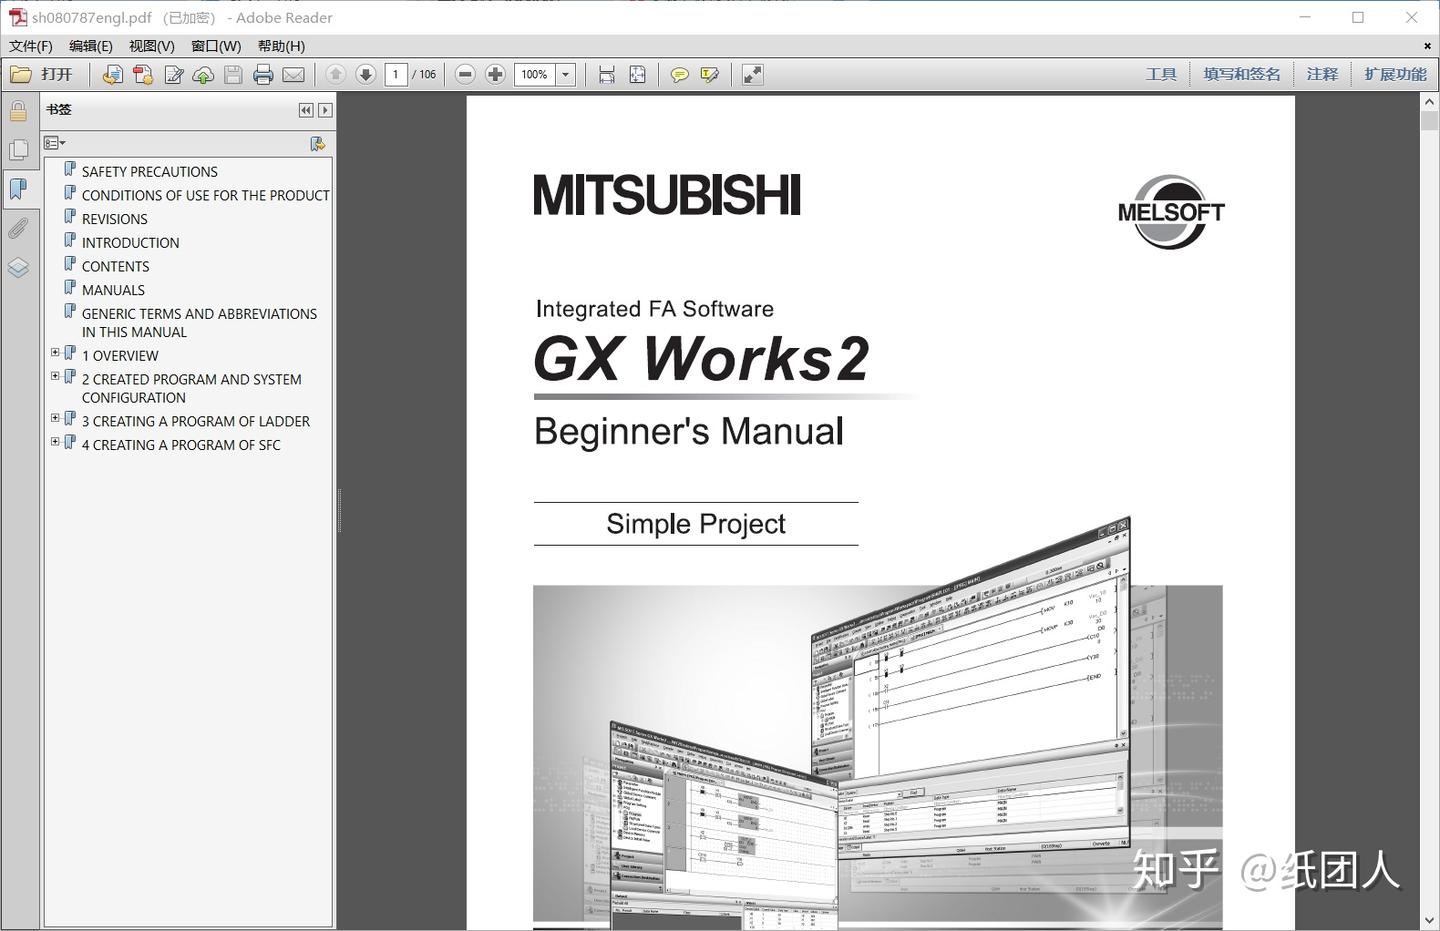The image size is (1440, 931).
Task: Enable full screen mode via toolbar icon
Action: point(752,74)
